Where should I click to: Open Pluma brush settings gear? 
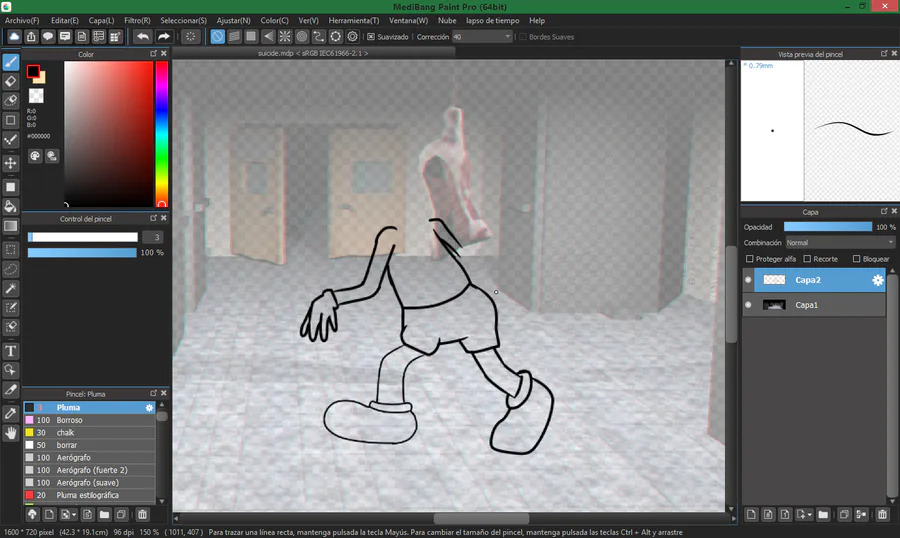click(x=149, y=408)
